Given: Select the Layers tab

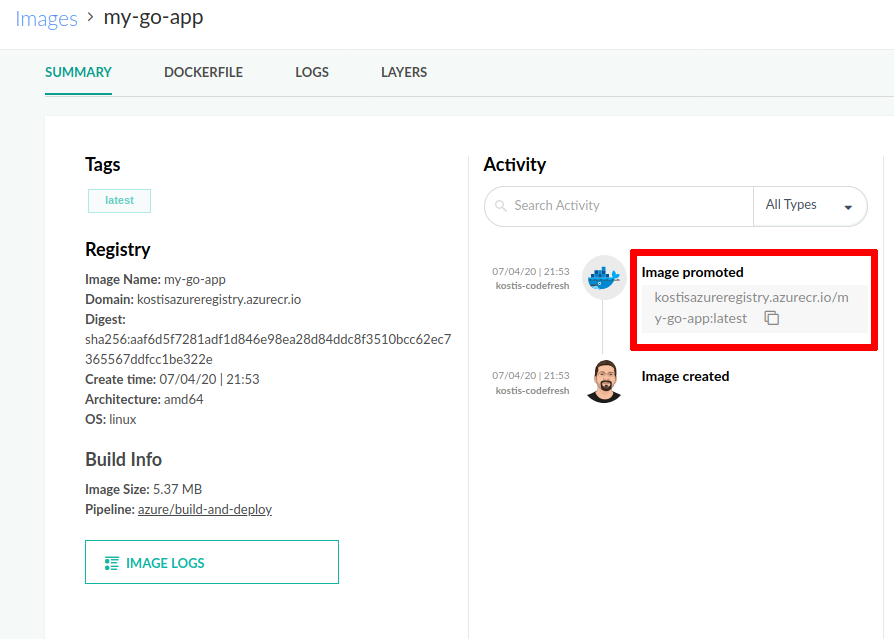Looking at the screenshot, I should (404, 72).
